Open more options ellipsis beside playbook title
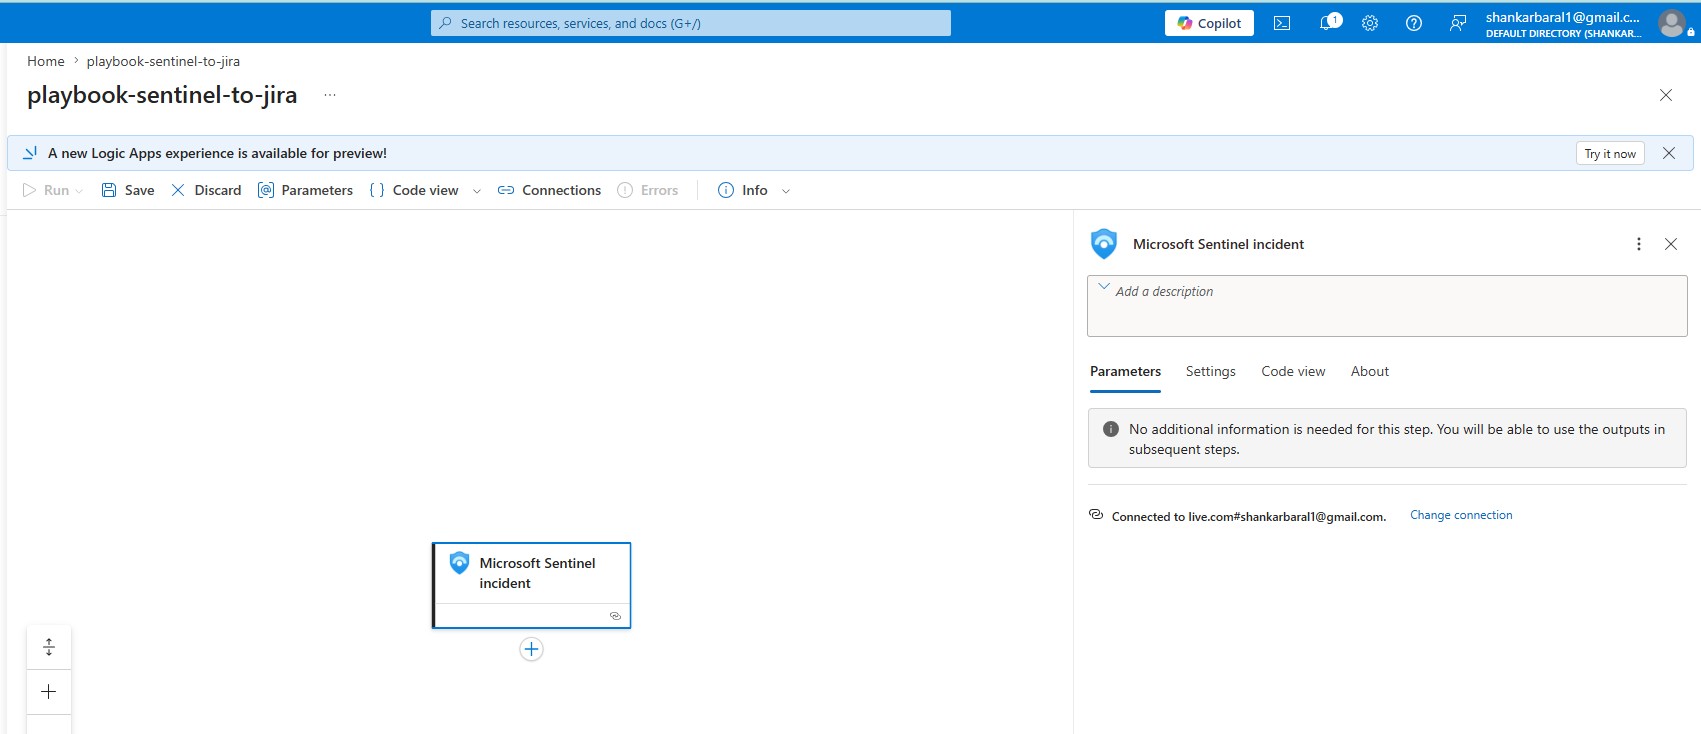The height and width of the screenshot is (734, 1701). [x=330, y=95]
